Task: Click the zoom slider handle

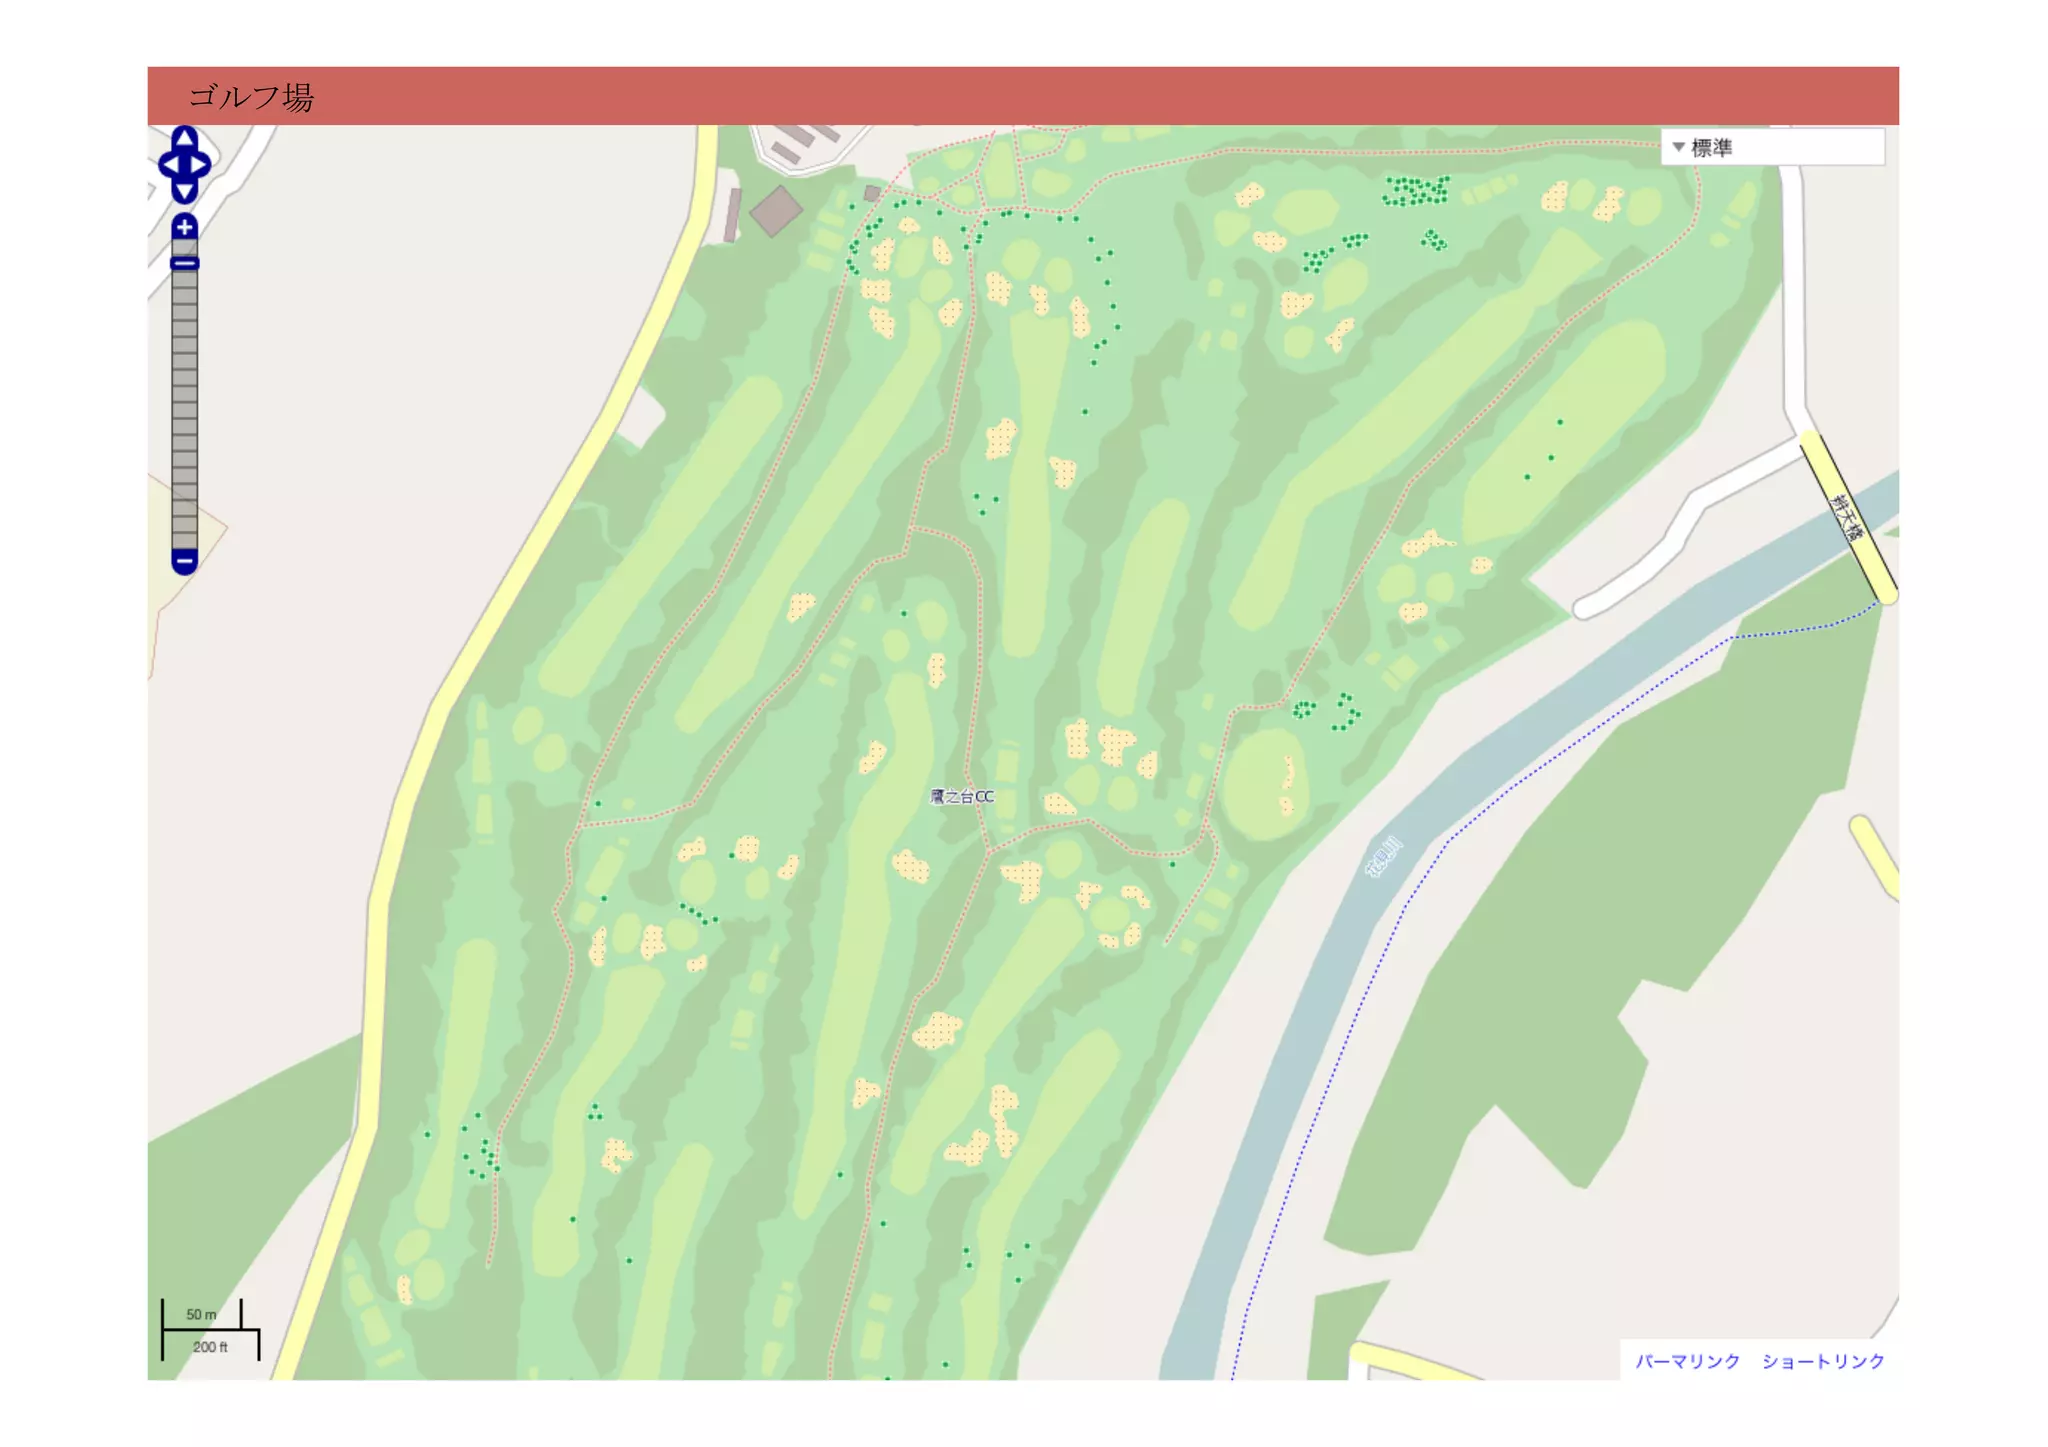Action: [x=184, y=263]
